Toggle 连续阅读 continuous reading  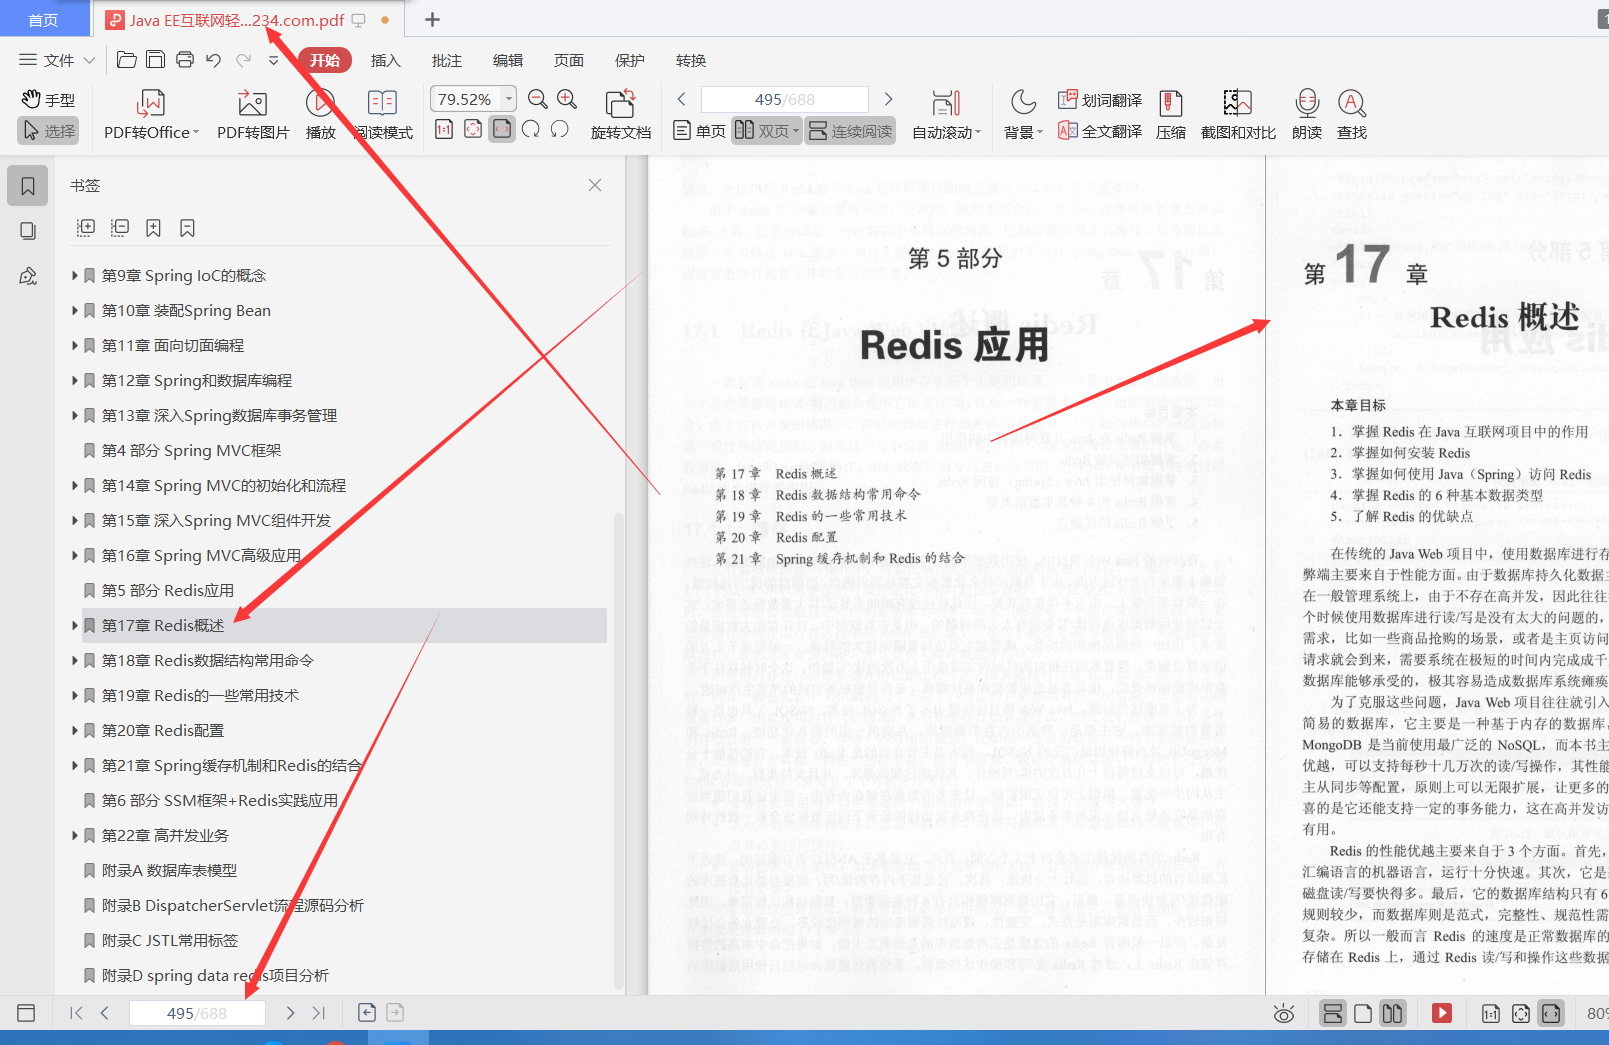pos(851,131)
